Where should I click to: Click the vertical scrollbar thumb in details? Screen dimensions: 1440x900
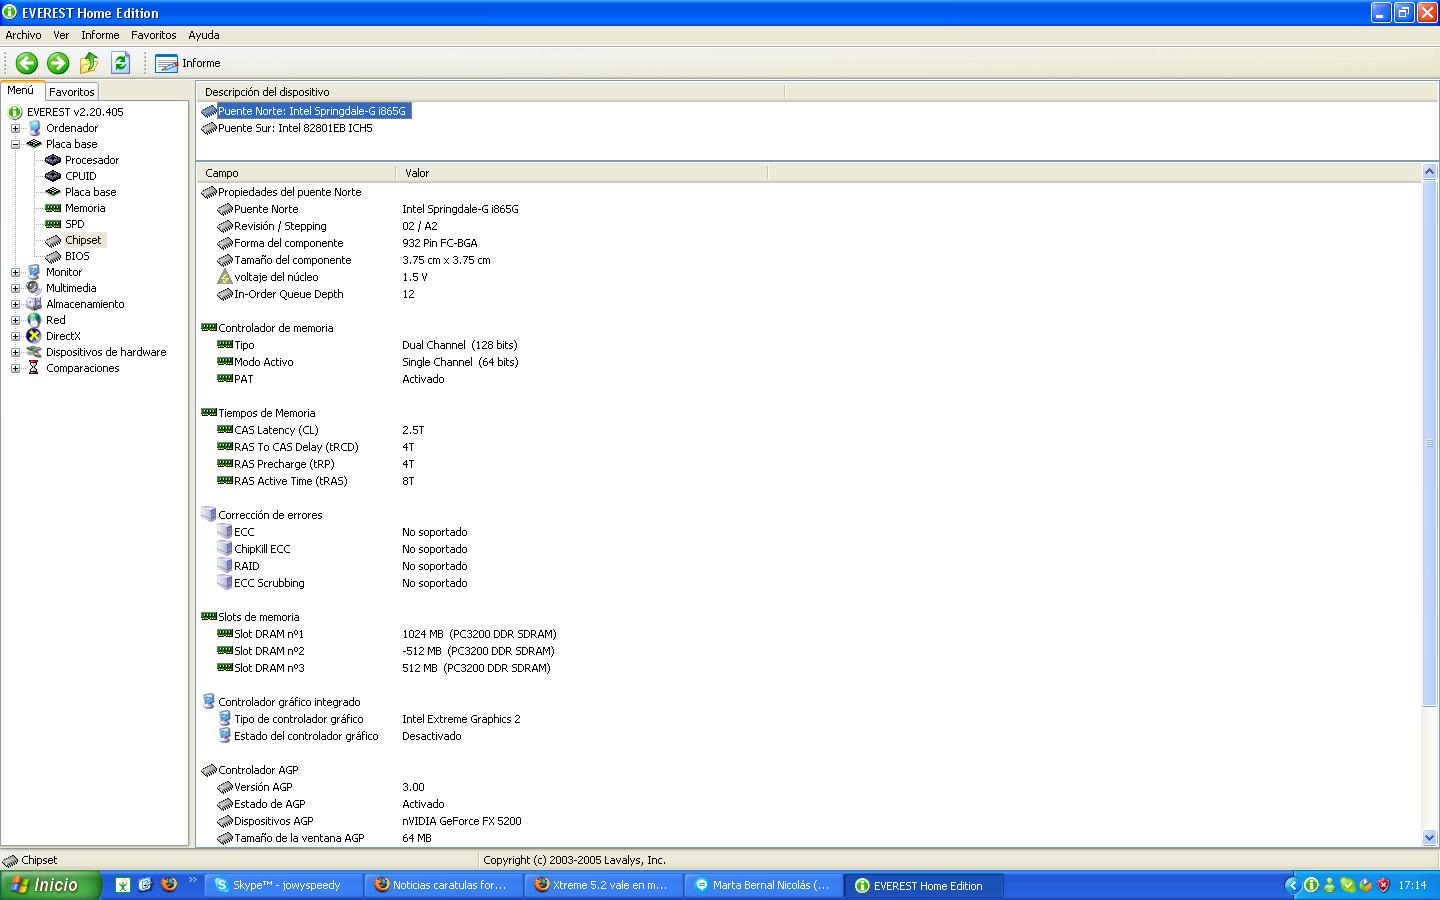(x=1429, y=442)
